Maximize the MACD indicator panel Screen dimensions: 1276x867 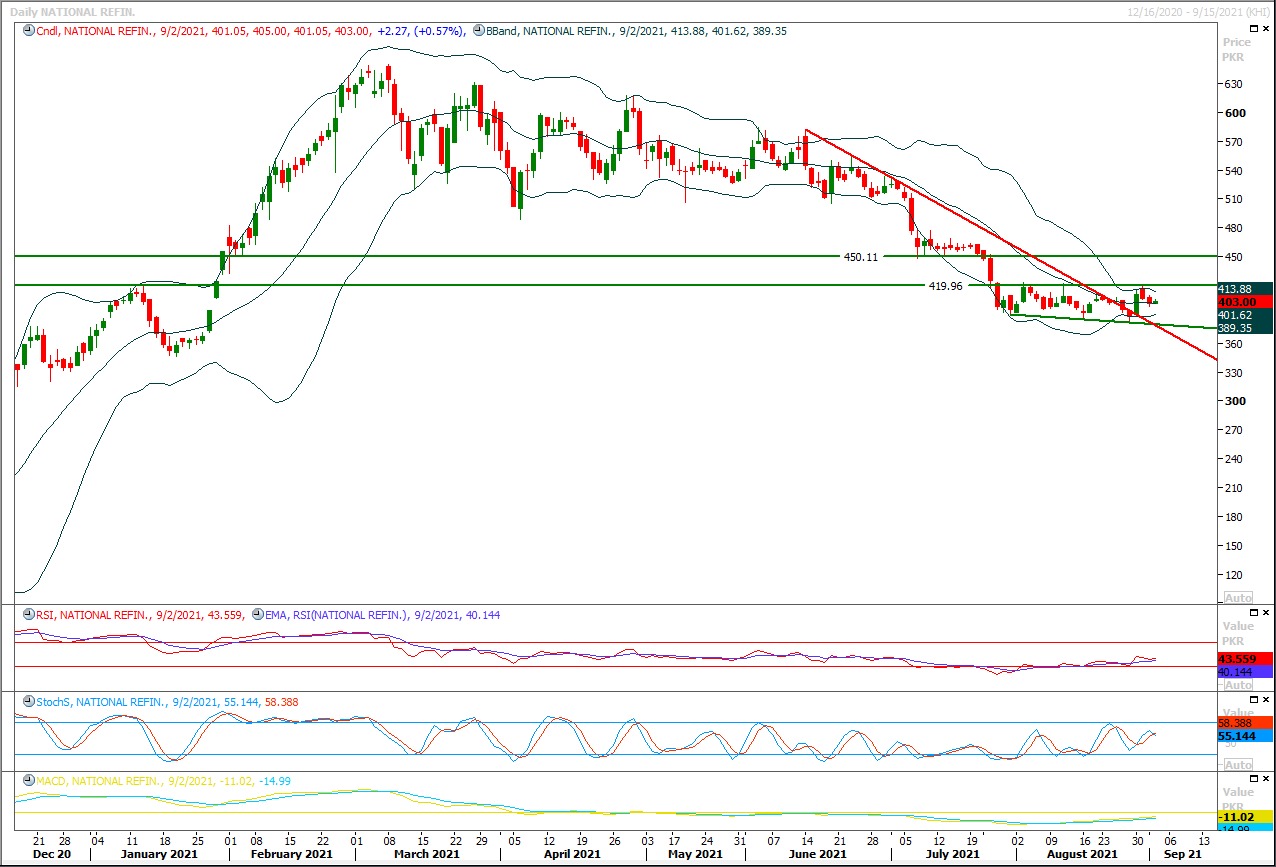1254,778
